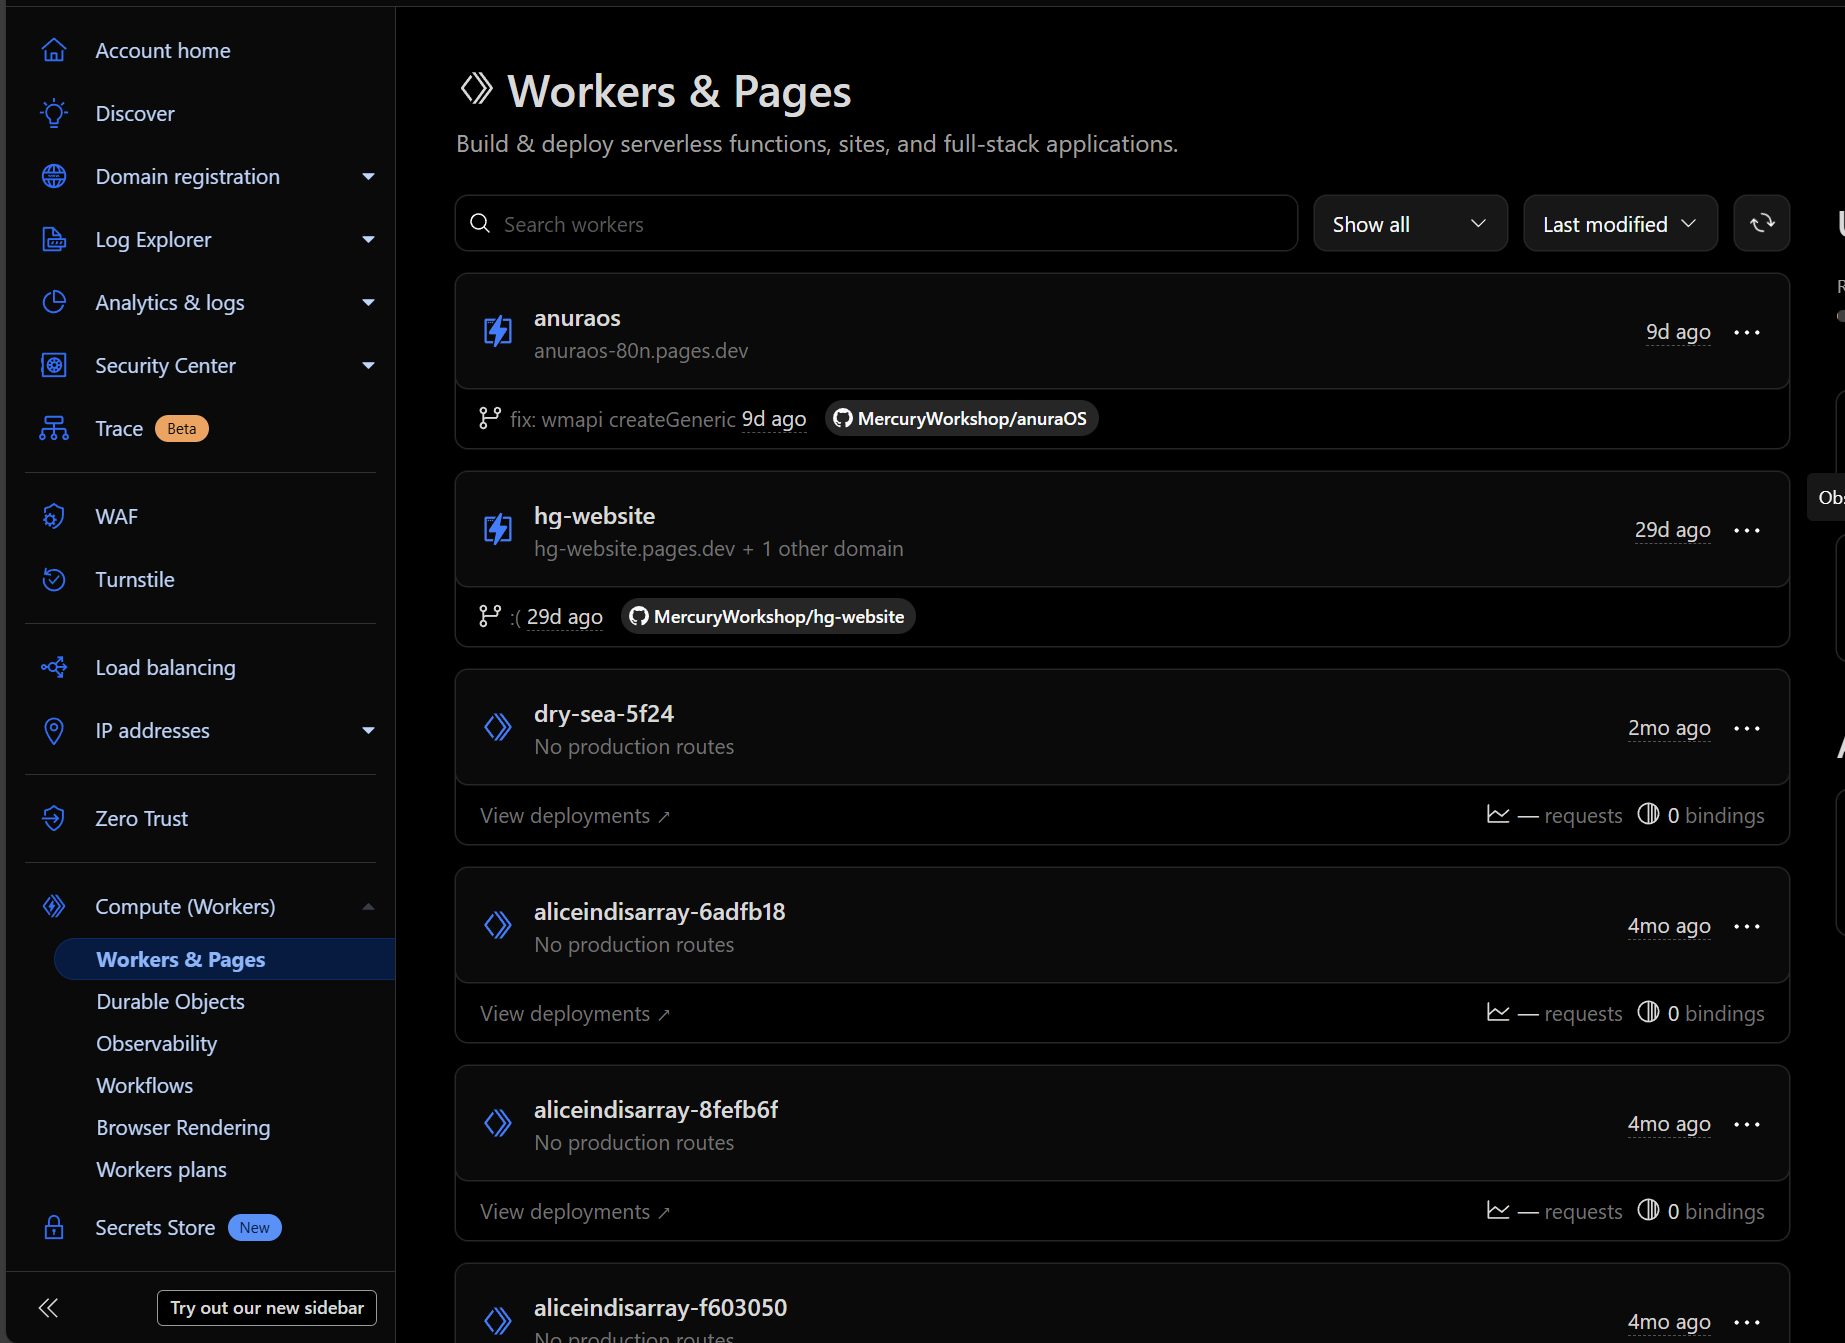Click View deployments for aliceindisarray-8fefb6f
This screenshot has width=1845, height=1343.
(x=575, y=1212)
